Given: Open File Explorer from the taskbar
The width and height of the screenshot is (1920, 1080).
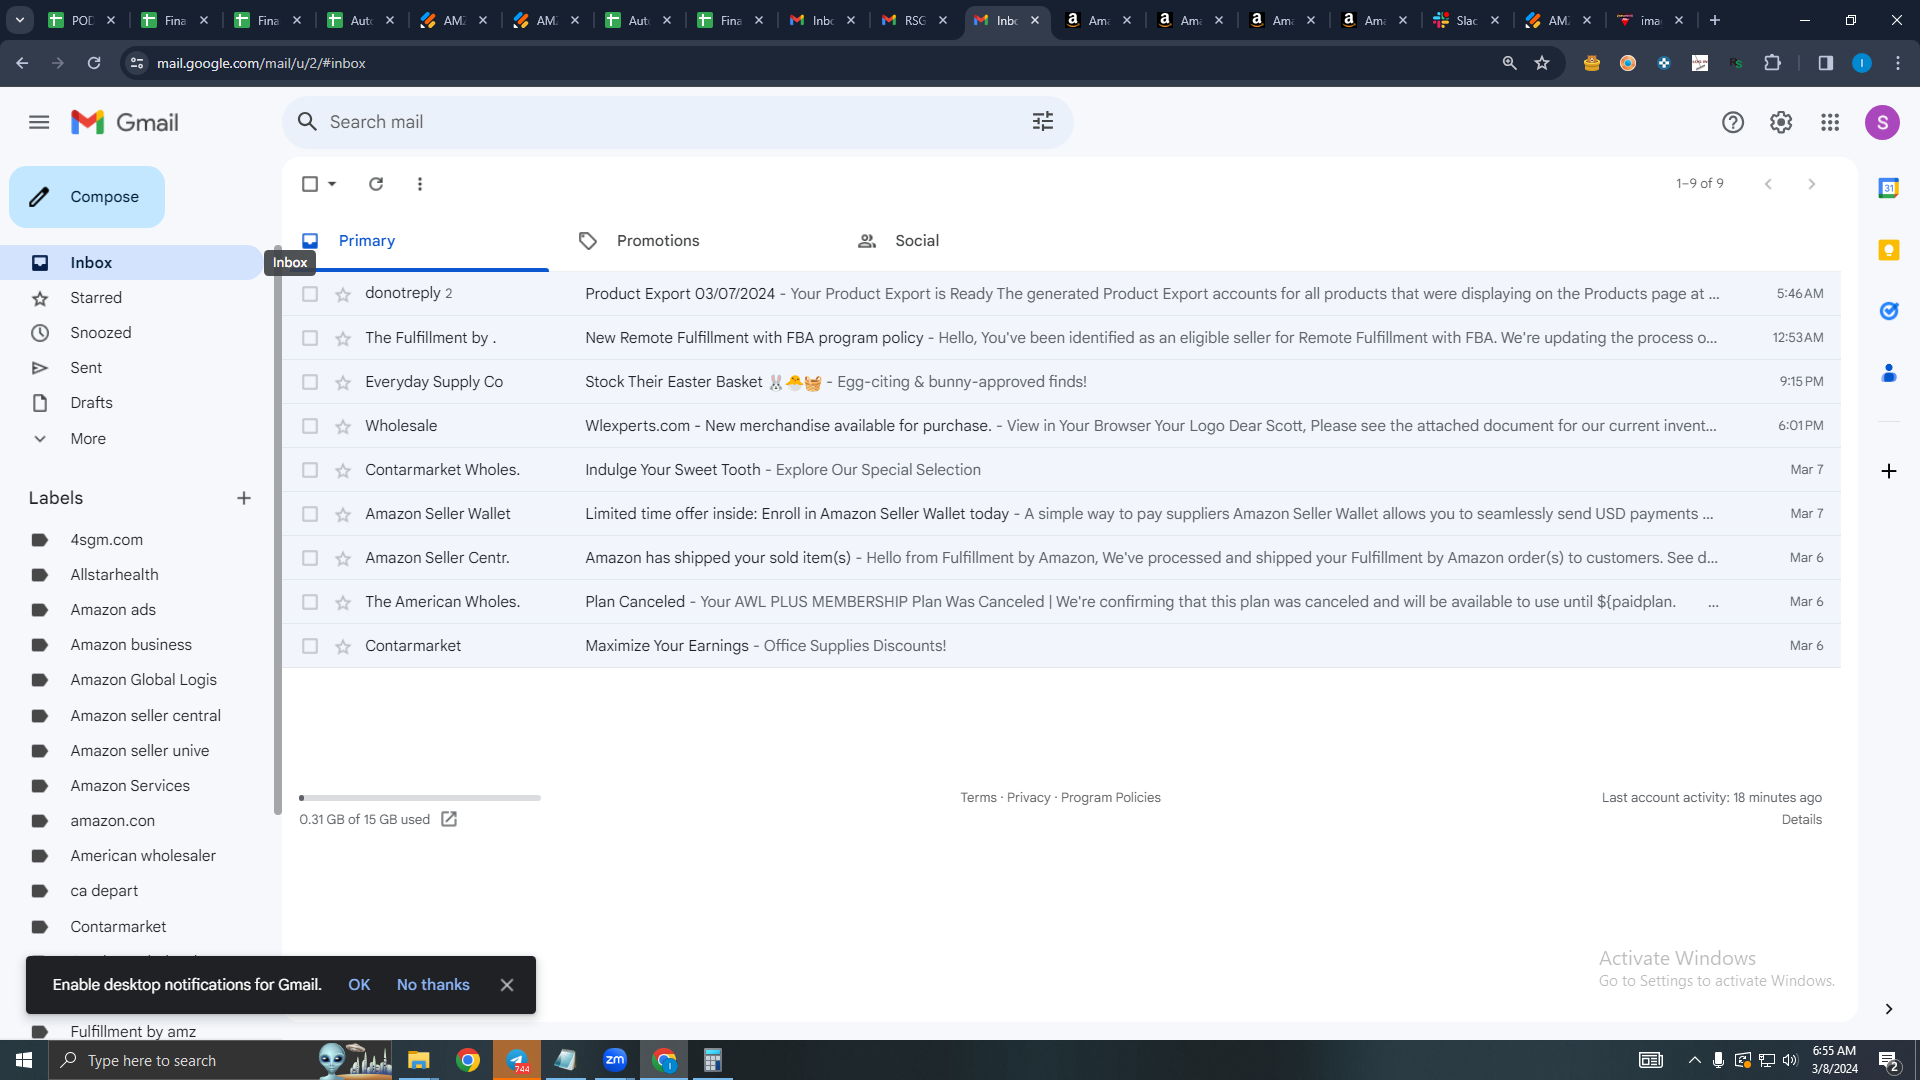Looking at the screenshot, I should tap(418, 1060).
